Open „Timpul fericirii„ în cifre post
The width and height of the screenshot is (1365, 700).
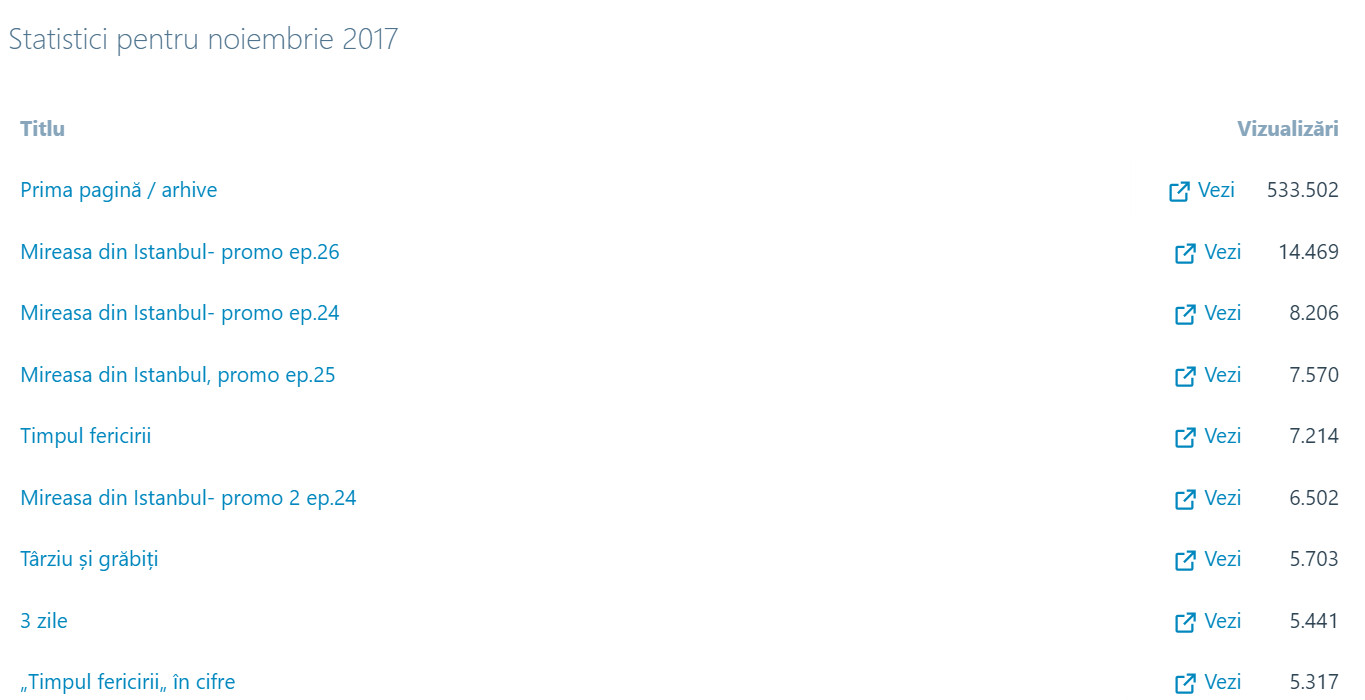(x=128, y=683)
